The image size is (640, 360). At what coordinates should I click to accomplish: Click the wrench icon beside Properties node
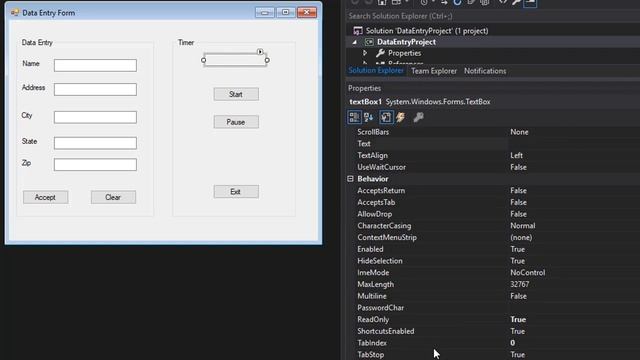coord(380,53)
